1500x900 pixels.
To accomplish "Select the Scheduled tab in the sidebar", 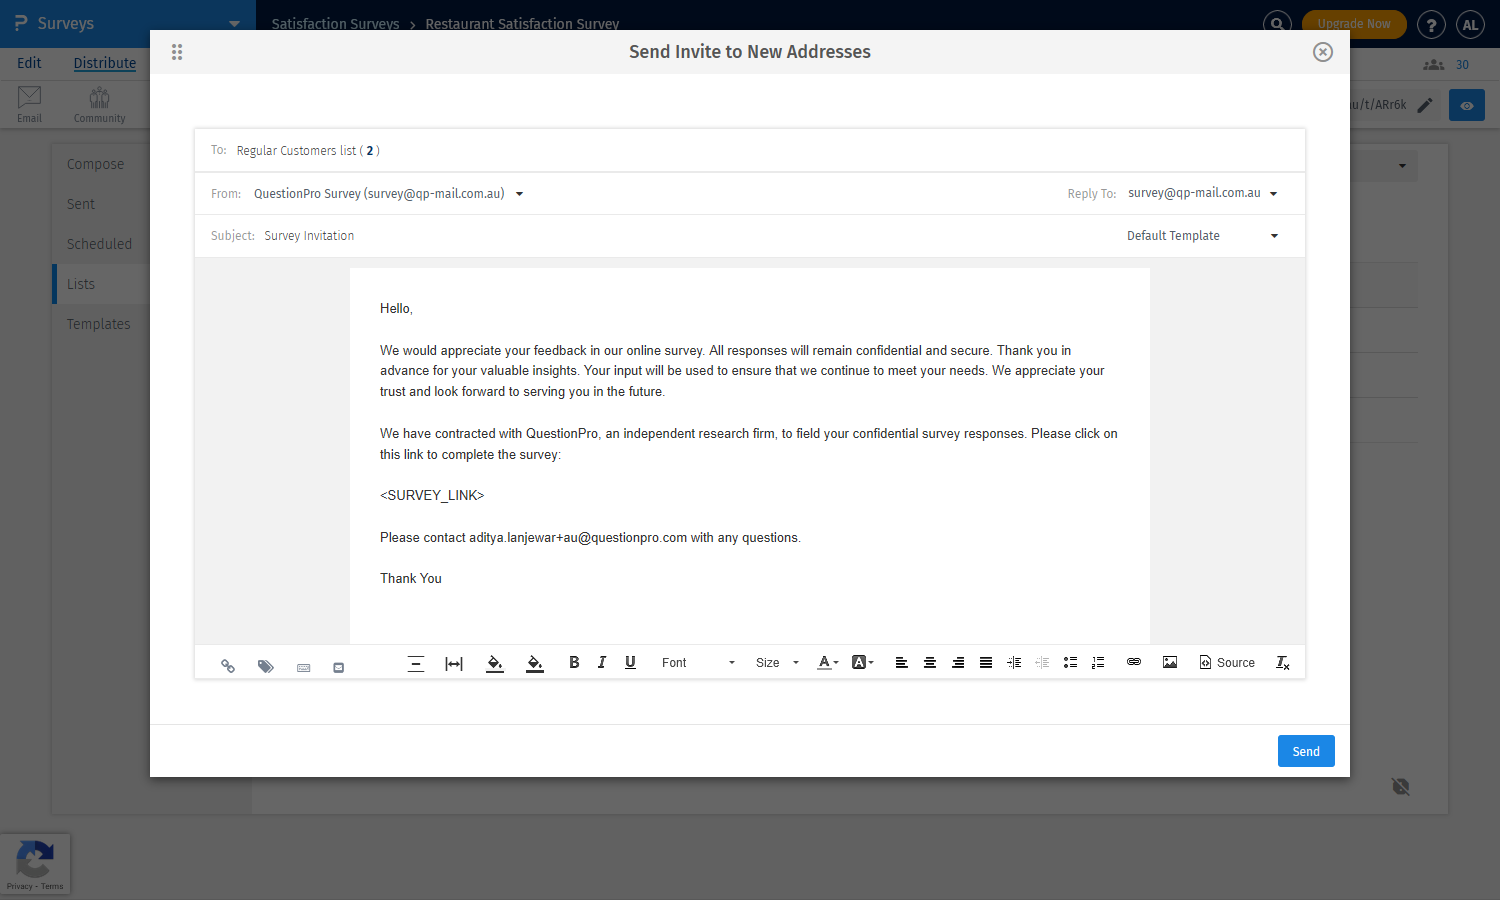I will [x=100, y=243].
